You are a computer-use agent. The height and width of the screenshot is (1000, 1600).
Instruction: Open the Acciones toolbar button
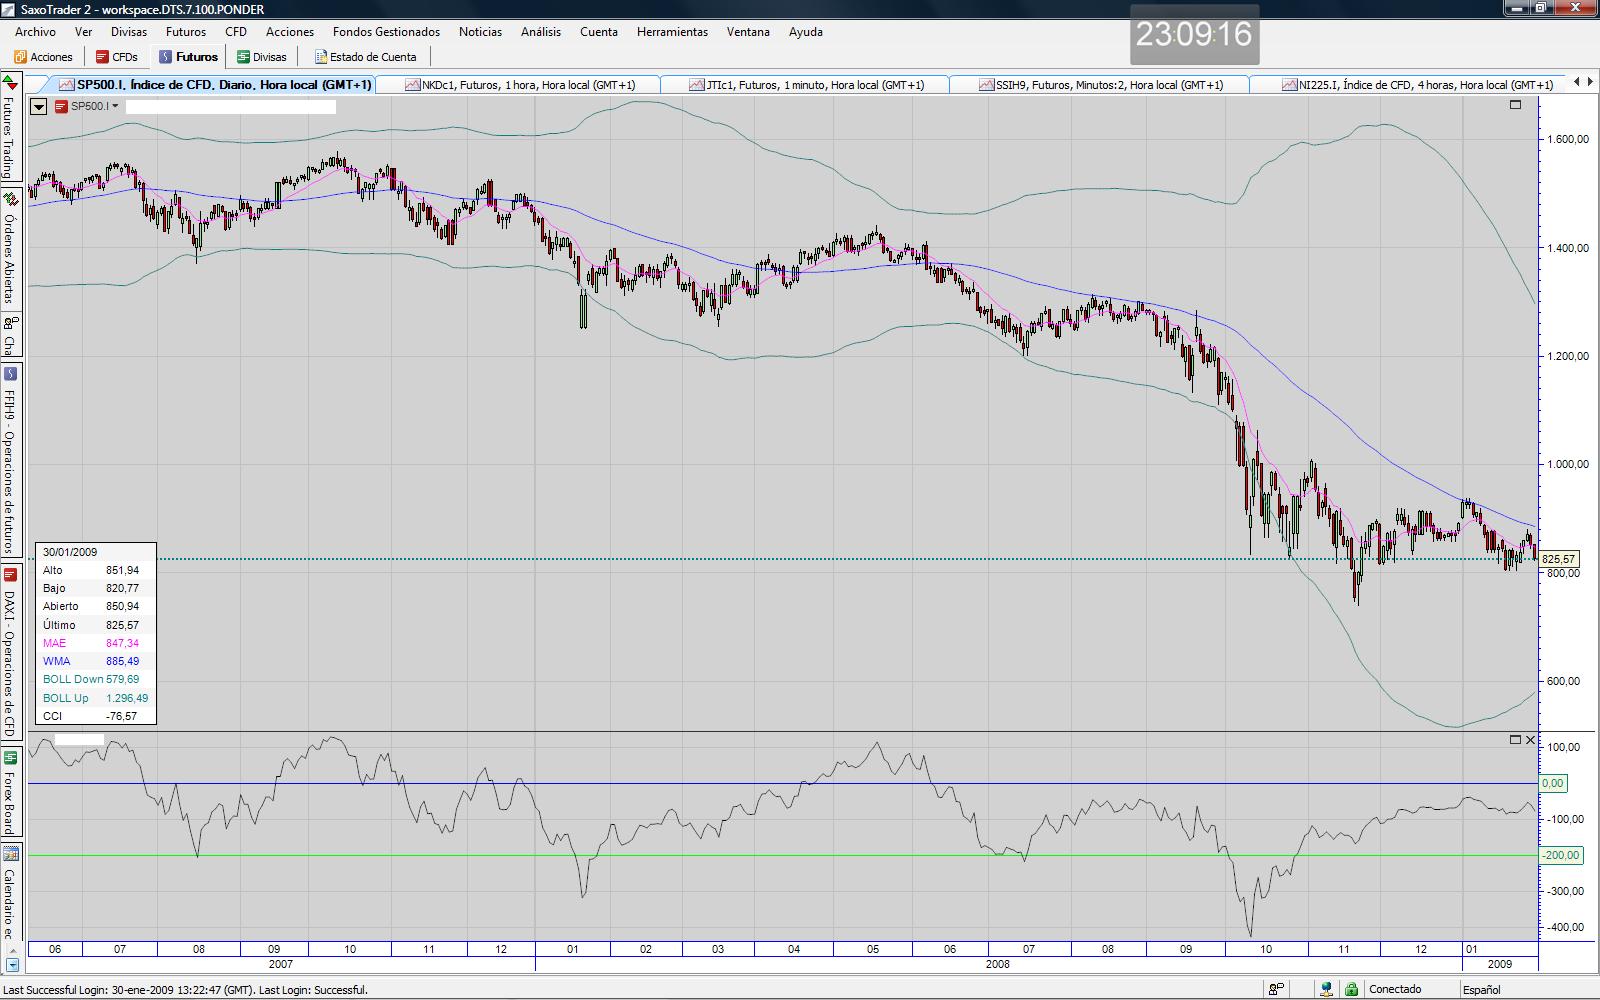click(x=43, y=57)
